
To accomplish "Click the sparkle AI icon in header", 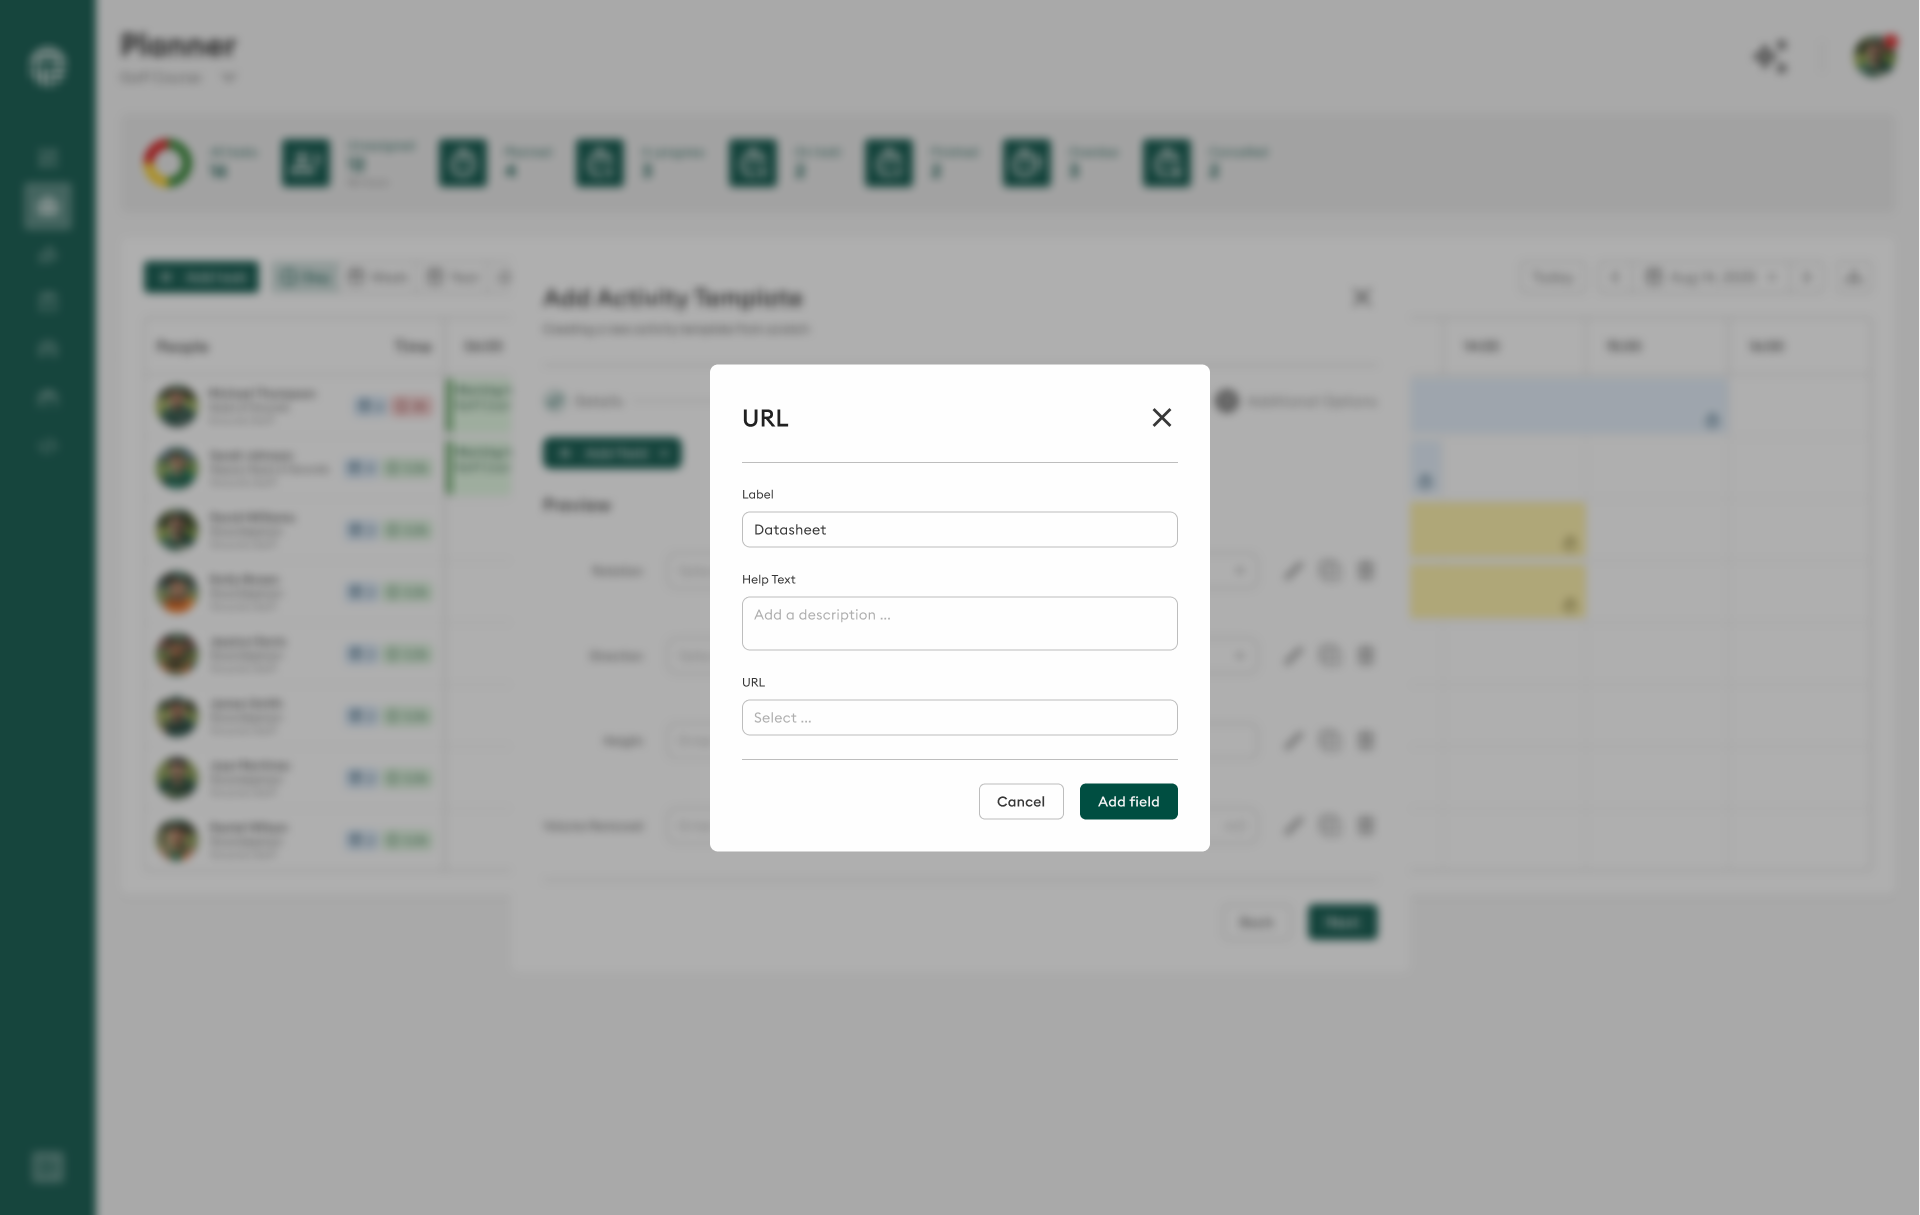I will [1771, 57].
